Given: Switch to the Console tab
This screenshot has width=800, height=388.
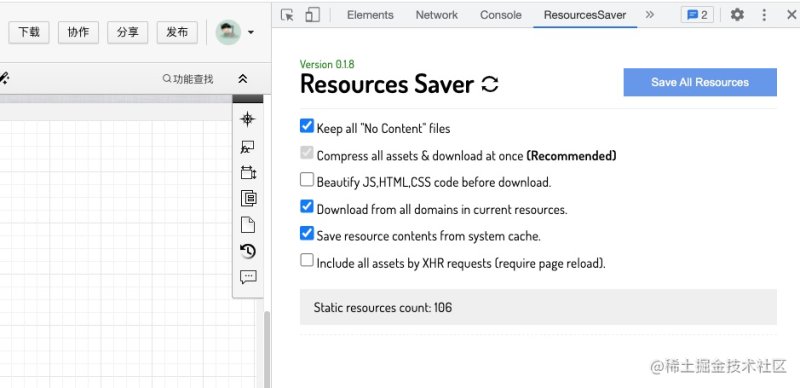Looking at the screenshot, I should 501,15.
